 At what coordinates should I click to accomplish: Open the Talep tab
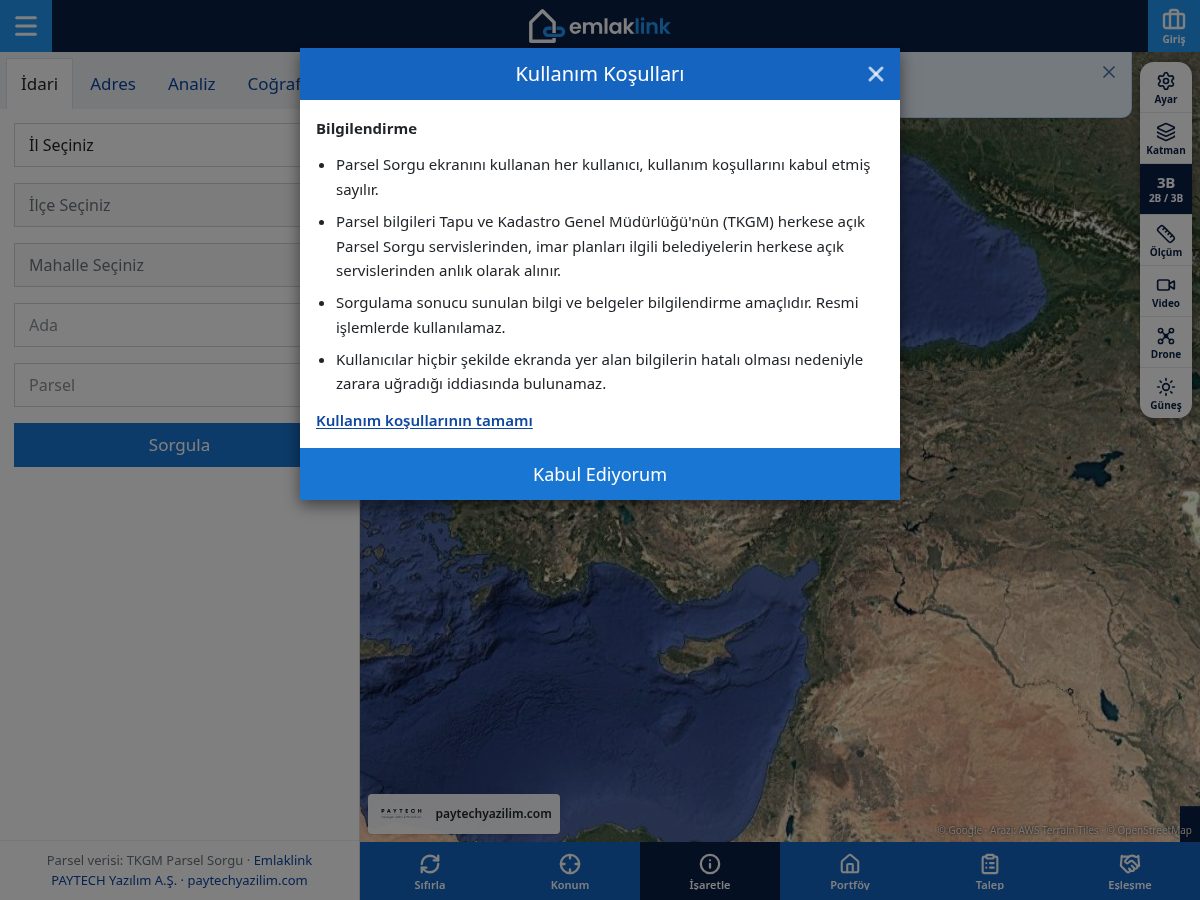tap(990, 871)
